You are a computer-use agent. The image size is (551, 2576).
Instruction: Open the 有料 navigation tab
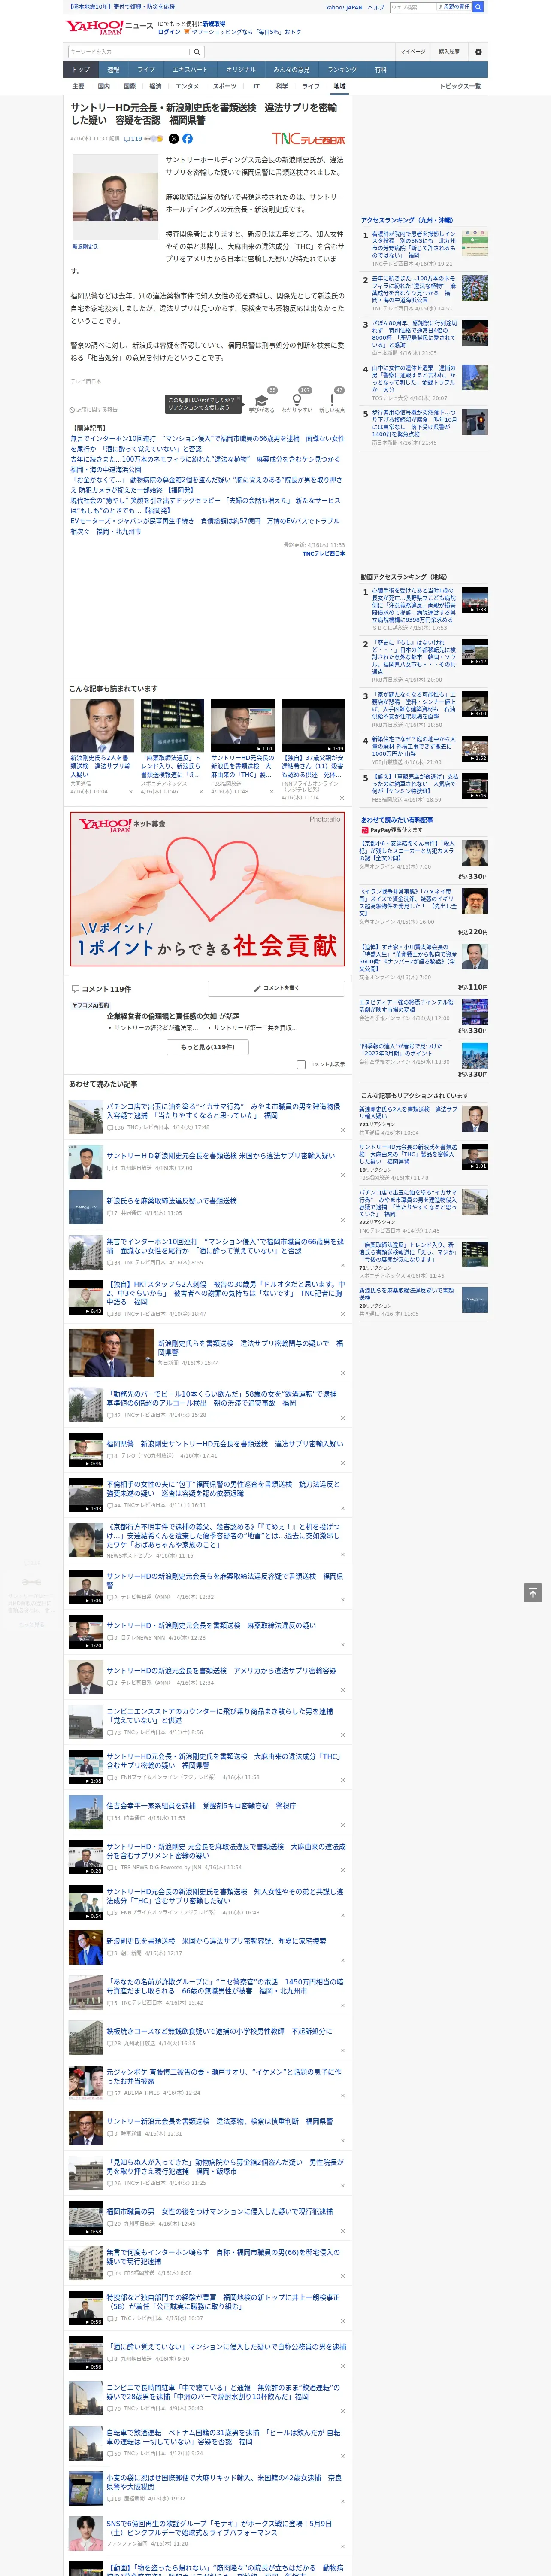point(380,70)
